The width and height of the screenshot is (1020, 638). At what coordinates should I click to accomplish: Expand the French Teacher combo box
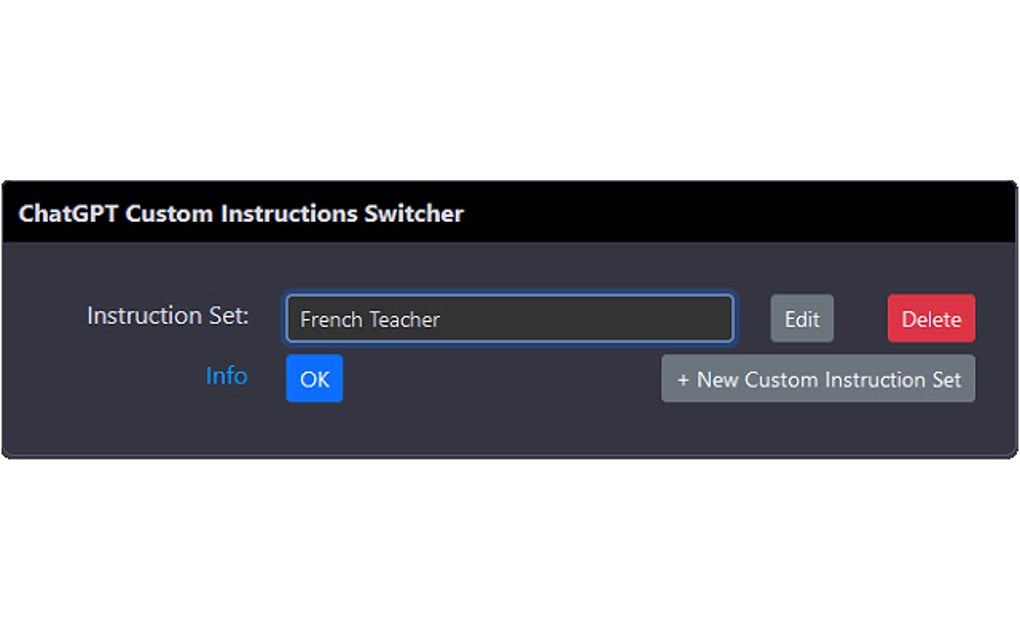pyautogui.click(x=509, y=319)
